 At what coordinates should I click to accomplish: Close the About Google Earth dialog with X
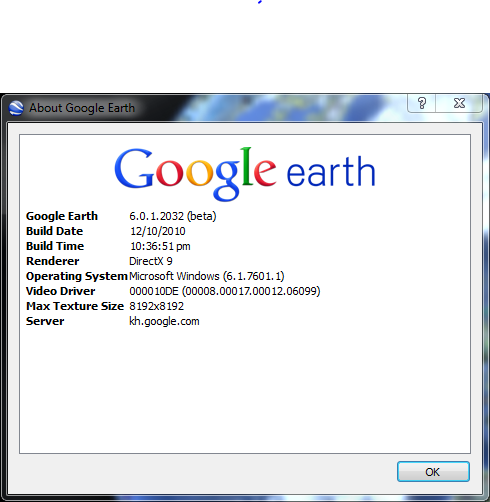(x=459, y=103)
